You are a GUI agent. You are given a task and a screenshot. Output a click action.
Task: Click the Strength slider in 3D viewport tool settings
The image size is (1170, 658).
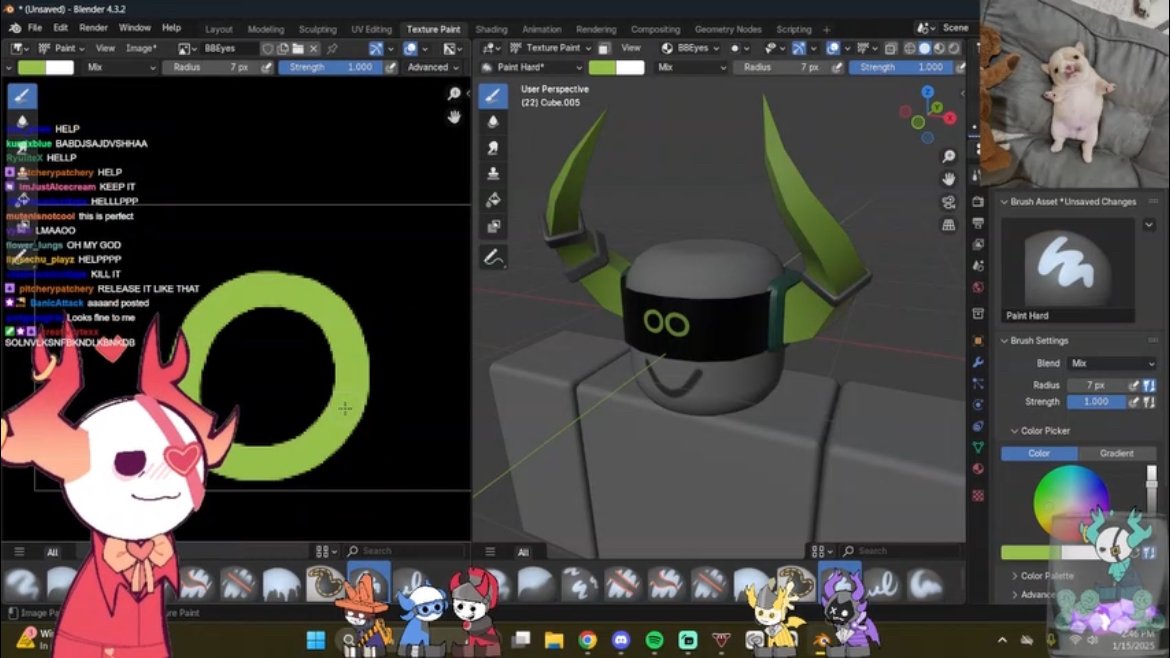pyautogui.click(x=901, y=67)
